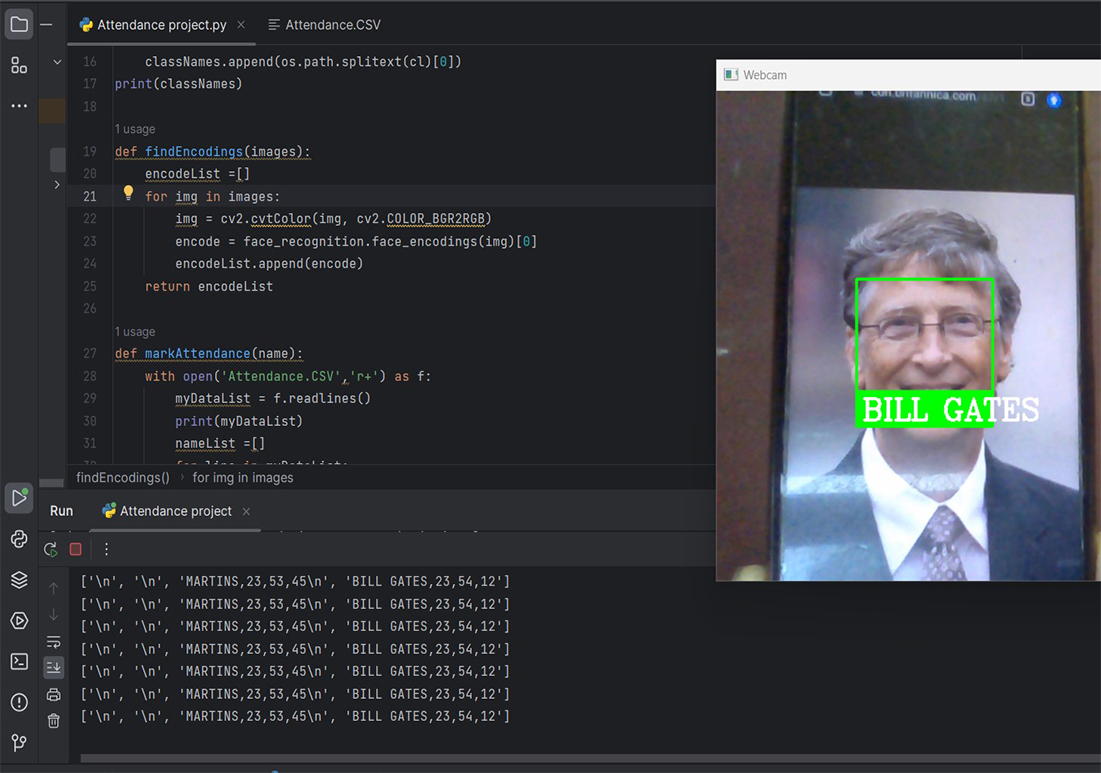Screen dimensions: 1101x773
Task: Open the Structure tool window icon
Action: pyautogui.click(x=19, y=65)
